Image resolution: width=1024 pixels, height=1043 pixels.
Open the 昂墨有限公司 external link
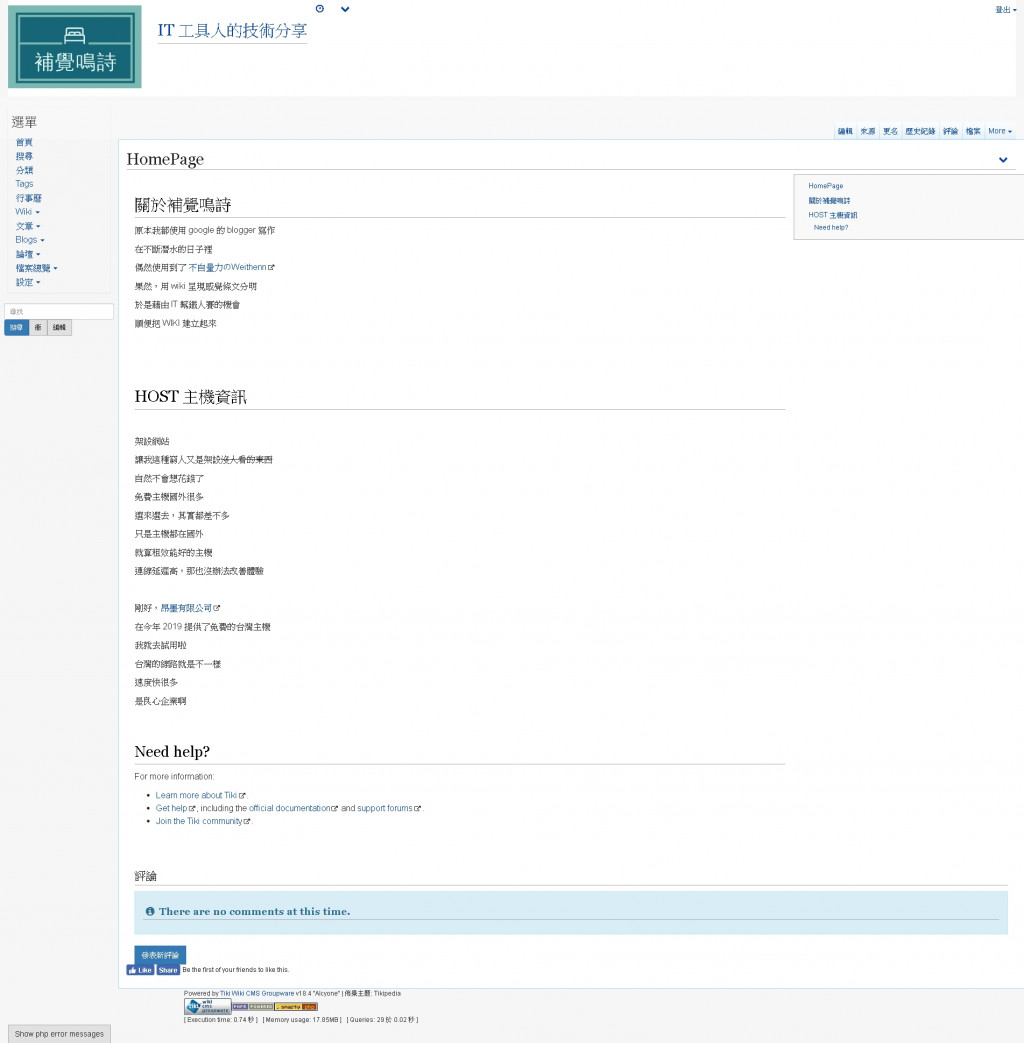pyautogui.click(x=190, y=608)
